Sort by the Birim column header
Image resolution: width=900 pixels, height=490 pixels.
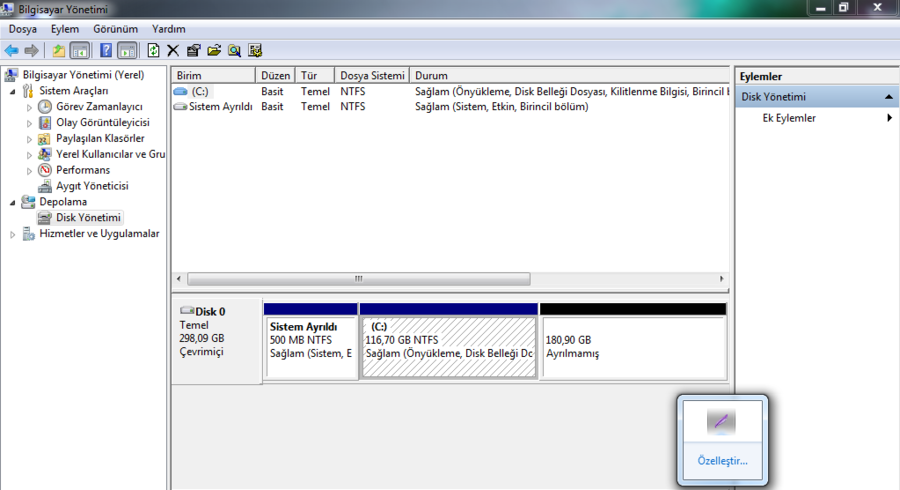(214, 75)
